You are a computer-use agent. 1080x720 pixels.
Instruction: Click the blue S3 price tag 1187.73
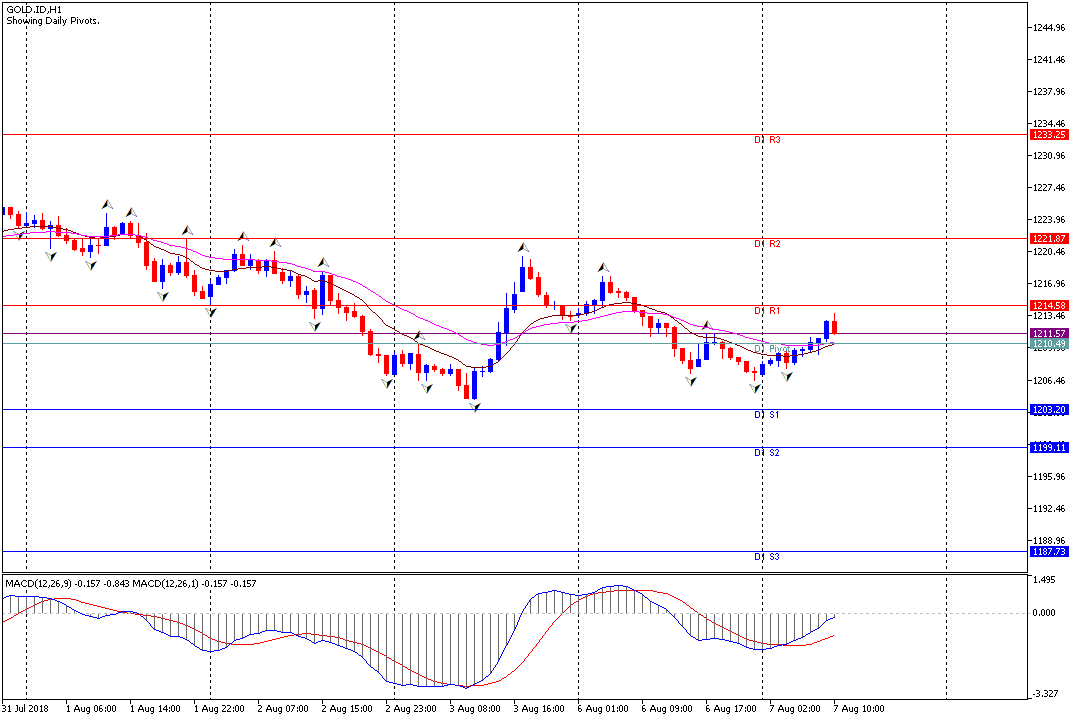pos(1049,551)
